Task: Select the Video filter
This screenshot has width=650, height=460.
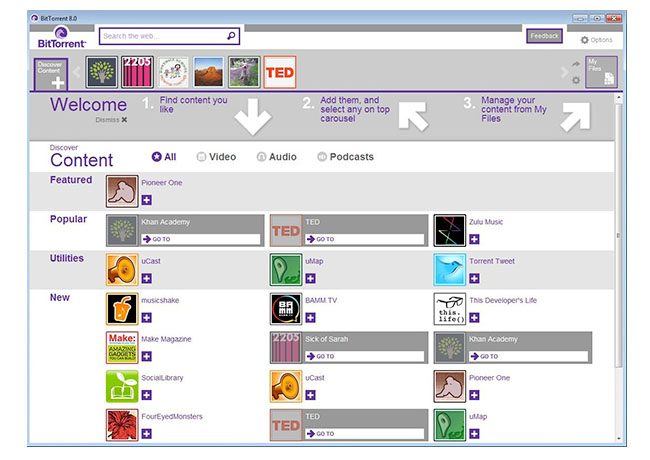Action: click(x=216, y=157)
